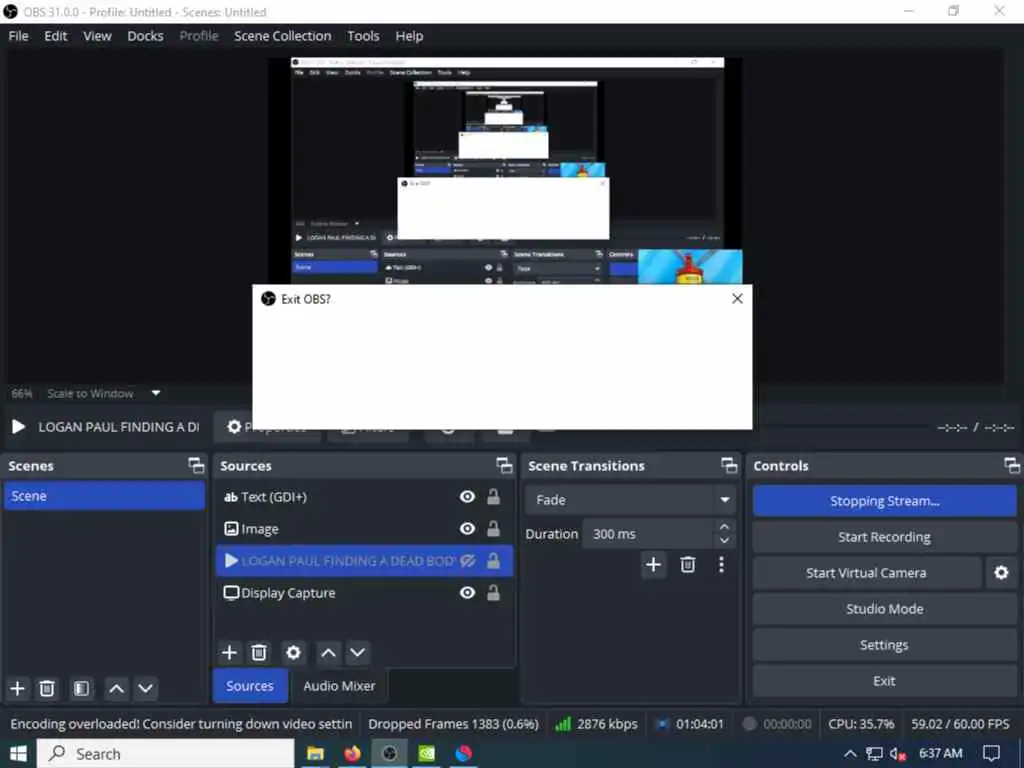Pop out the Scenes dock
Screen dimensions: 1024x768
point(196,466)
